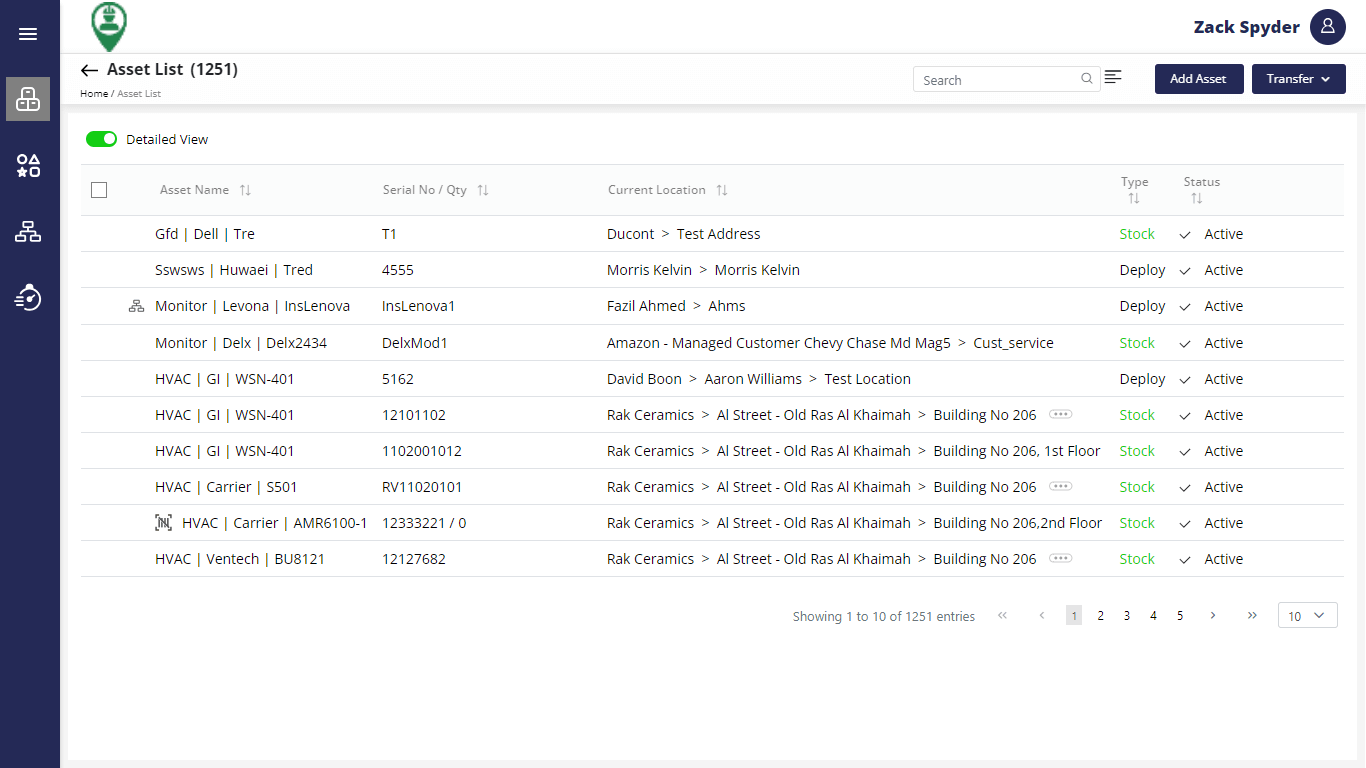Click the Asset List breadcrumb

[139, 94]
